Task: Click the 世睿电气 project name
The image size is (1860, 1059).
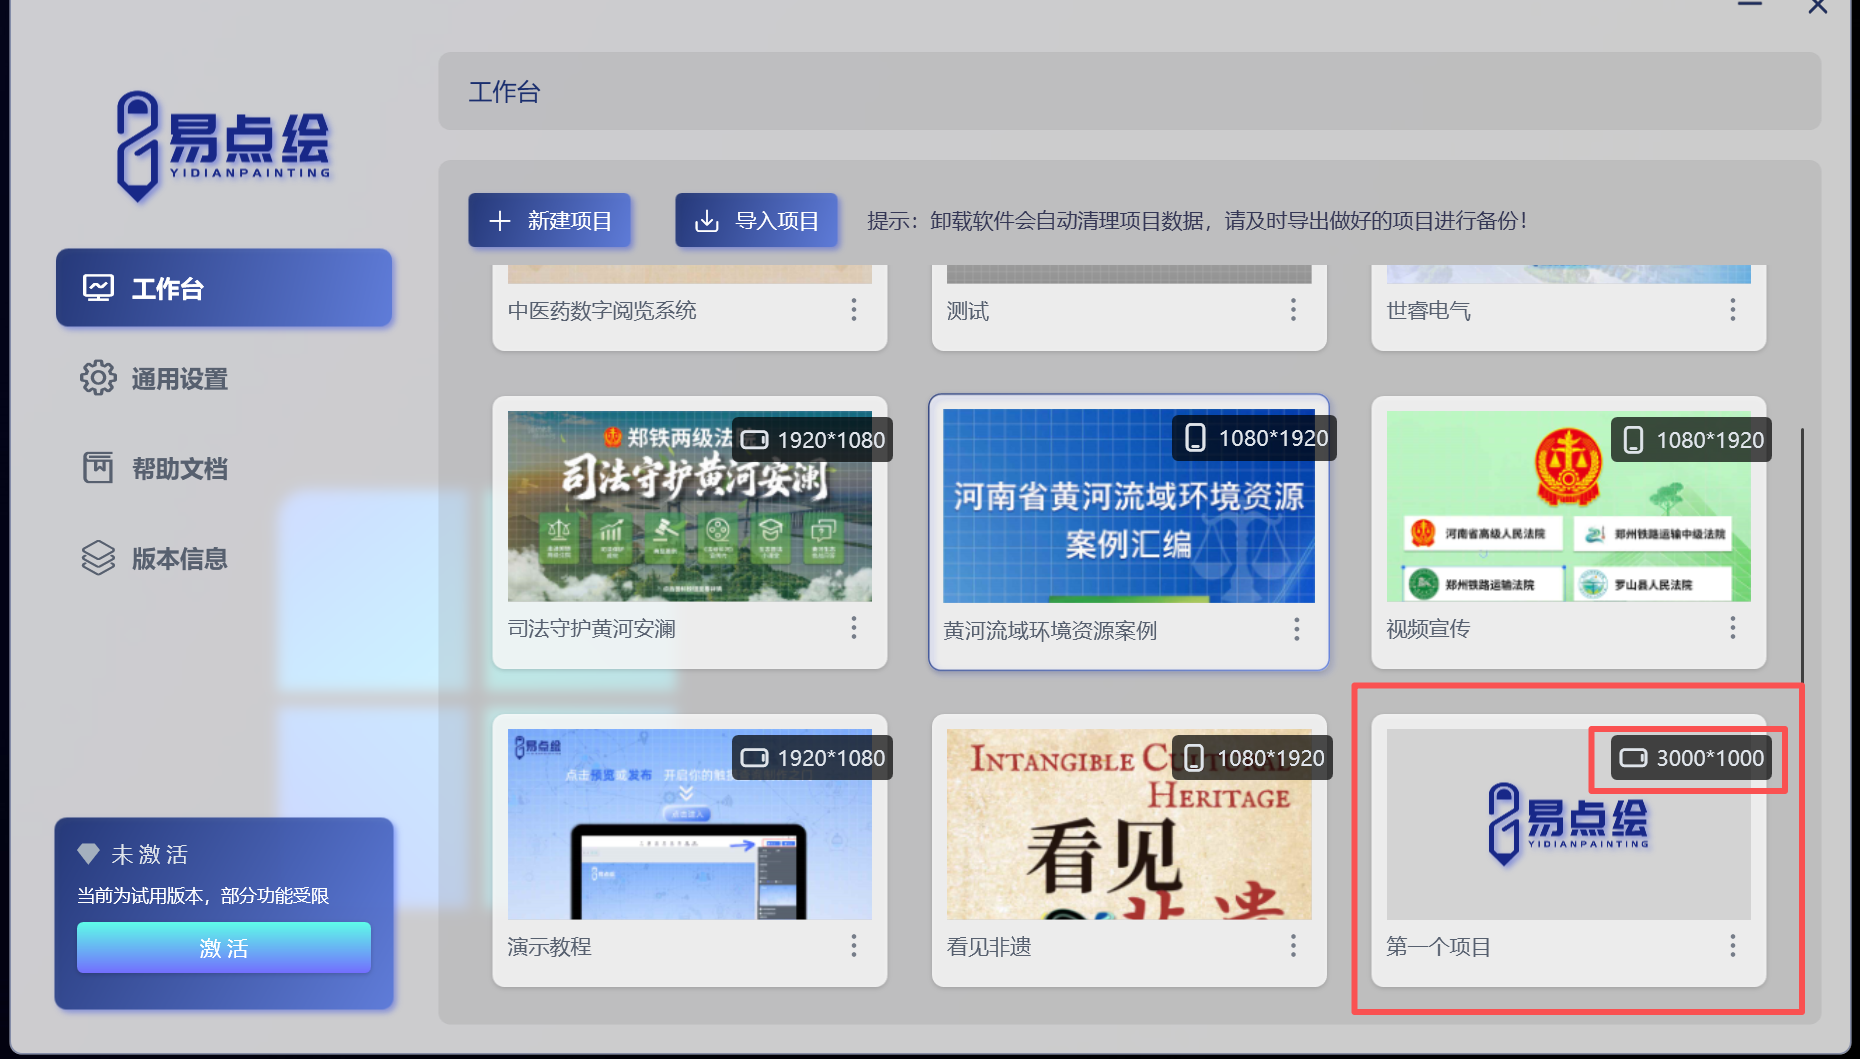Action: coord(1428,311)
